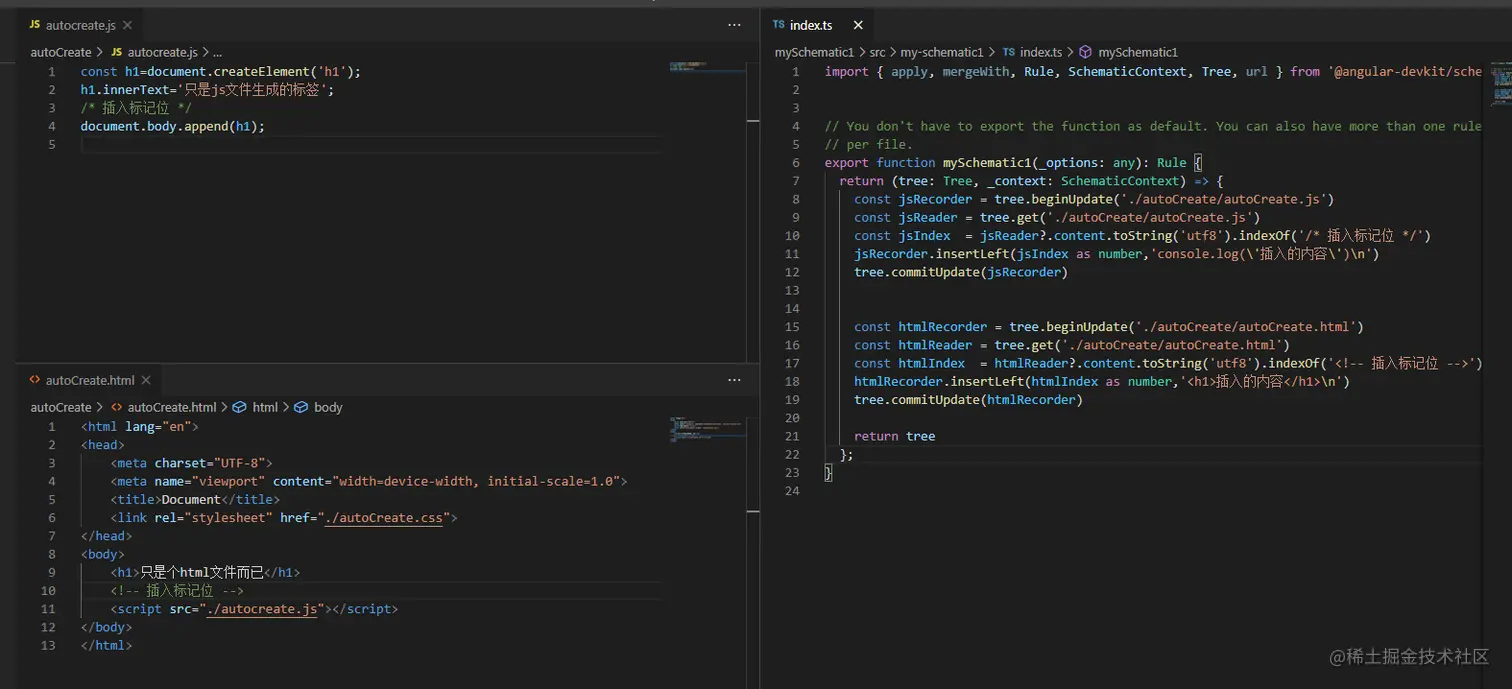Activate the index.ts tab

(x=810, y=25)
